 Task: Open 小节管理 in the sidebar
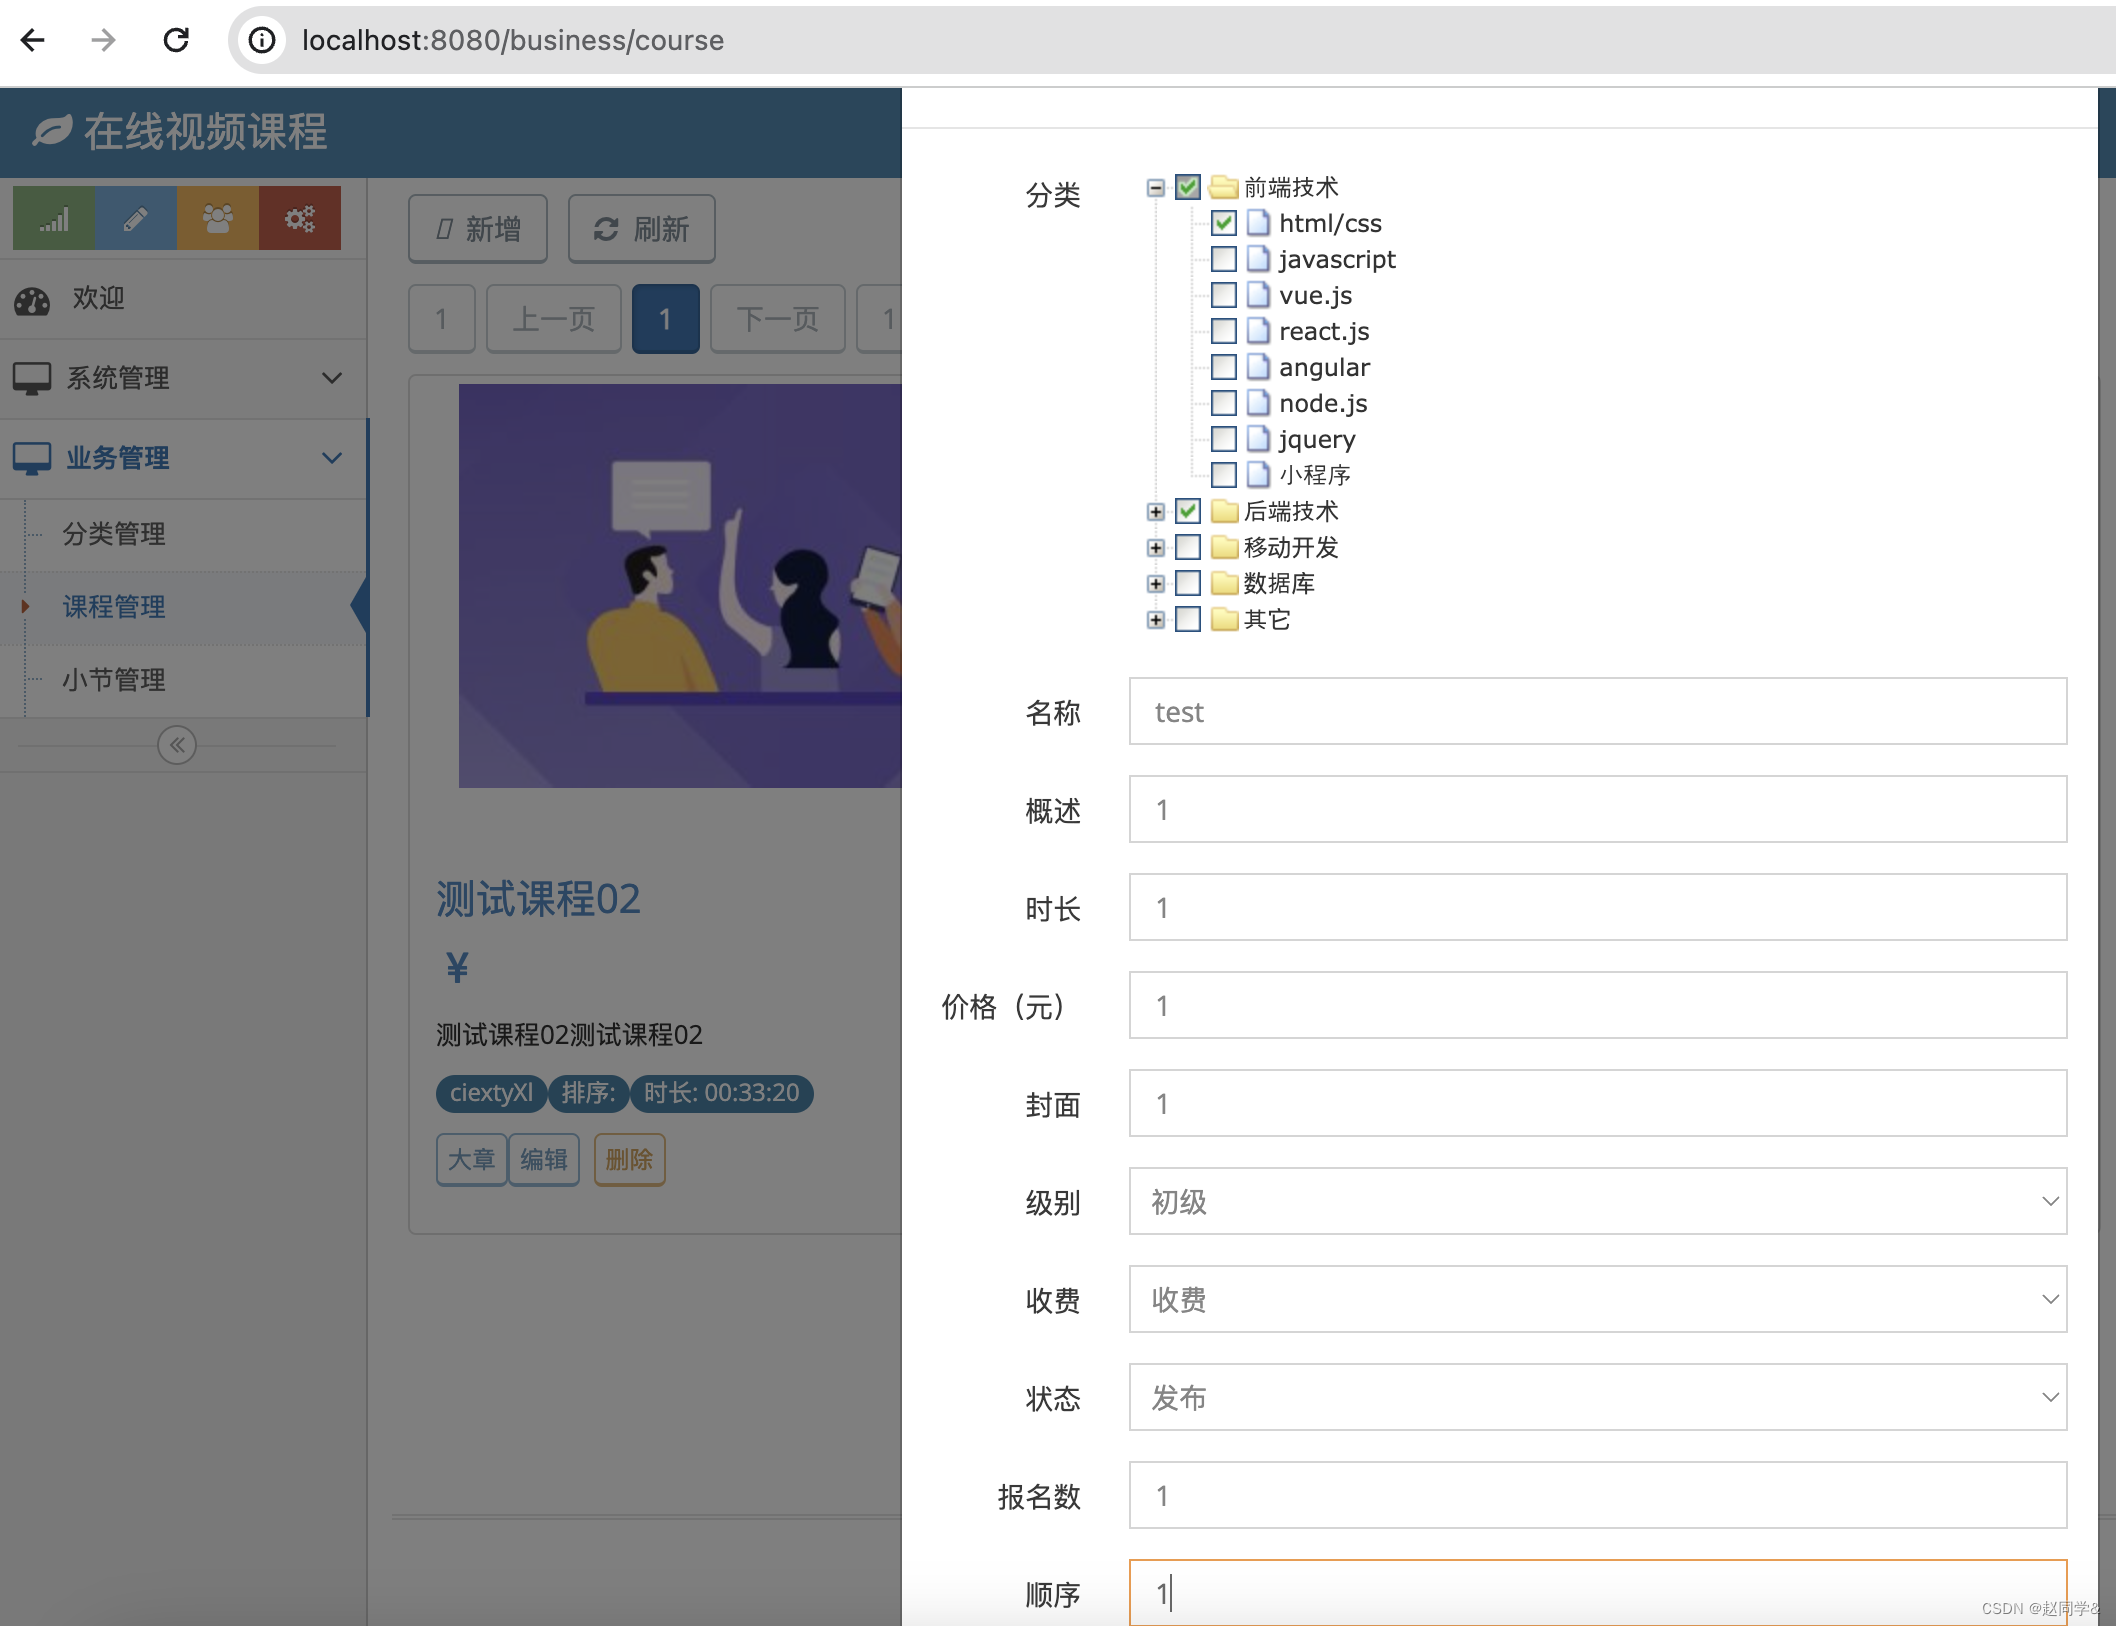[114, 680]
